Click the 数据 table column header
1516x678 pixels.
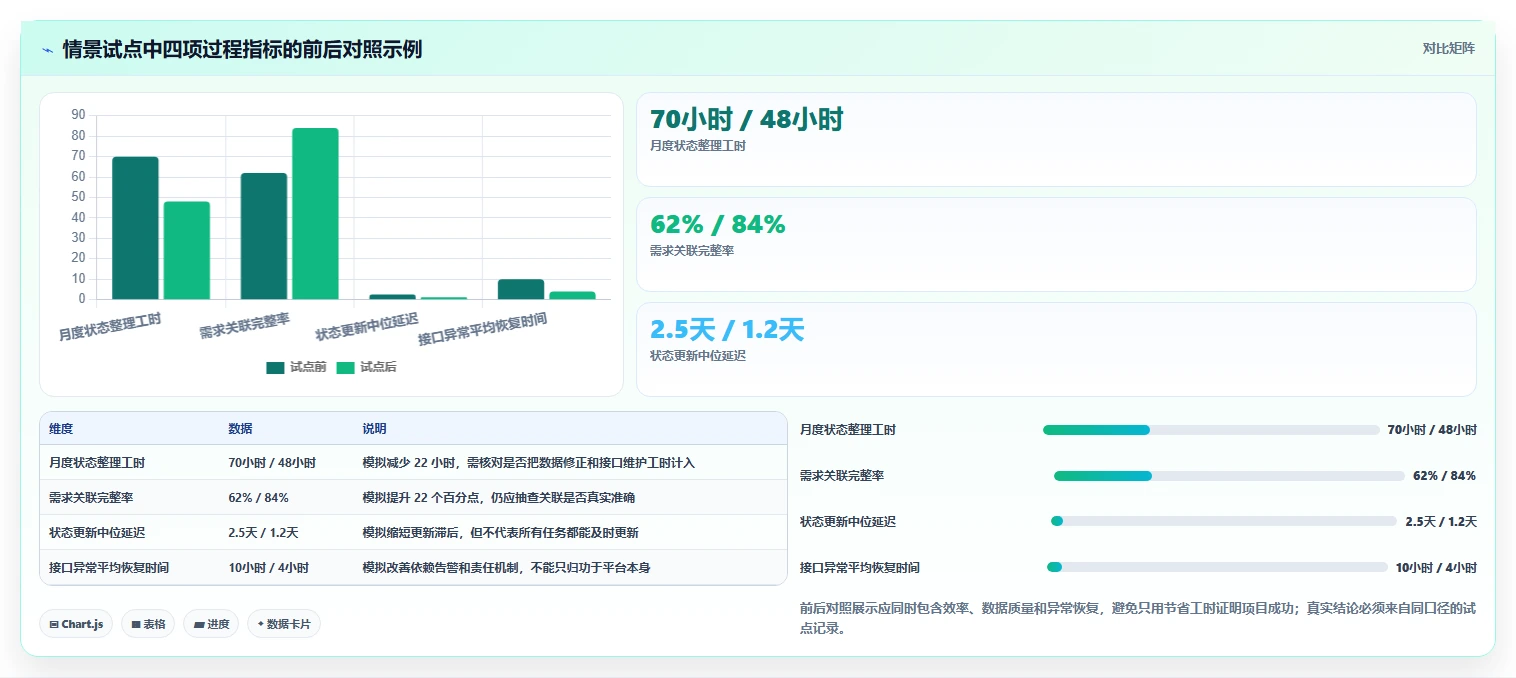coord(240,429)
